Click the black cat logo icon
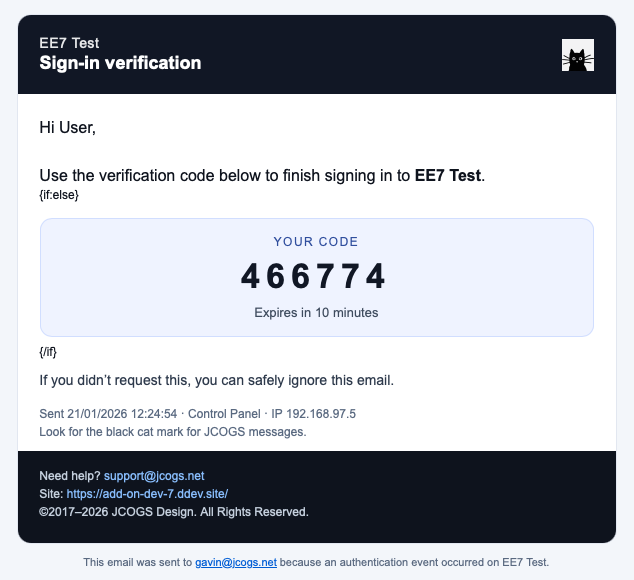Screen dimensions: 634x580 [578, 55]
